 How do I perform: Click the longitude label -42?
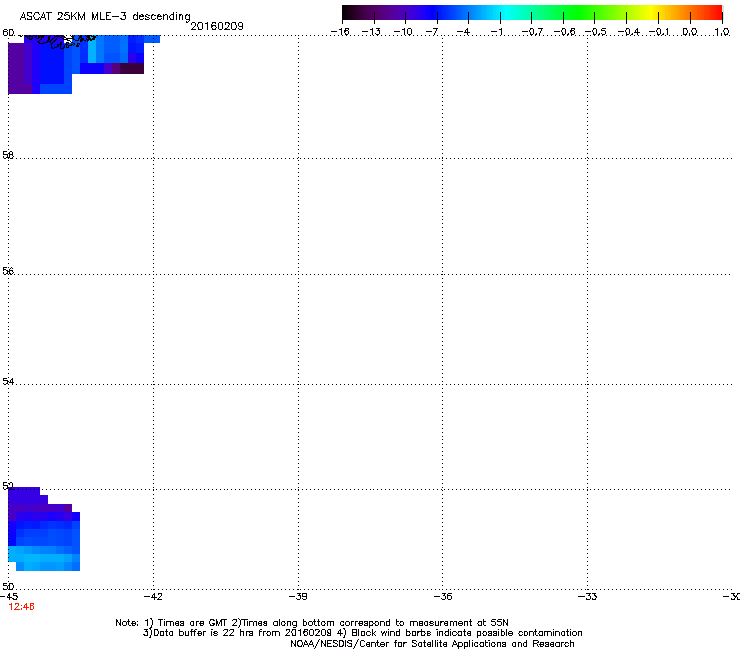(x=153, y=597)
